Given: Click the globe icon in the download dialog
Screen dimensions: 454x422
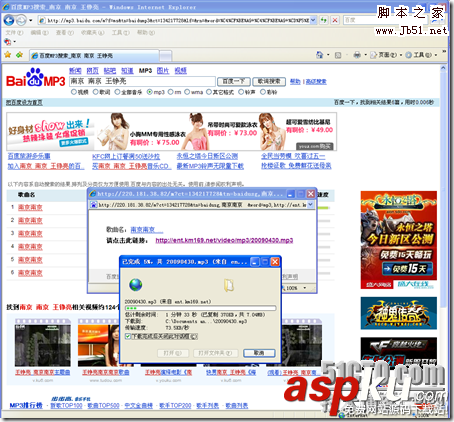Looking at the screenshot, I should point(136,285).
